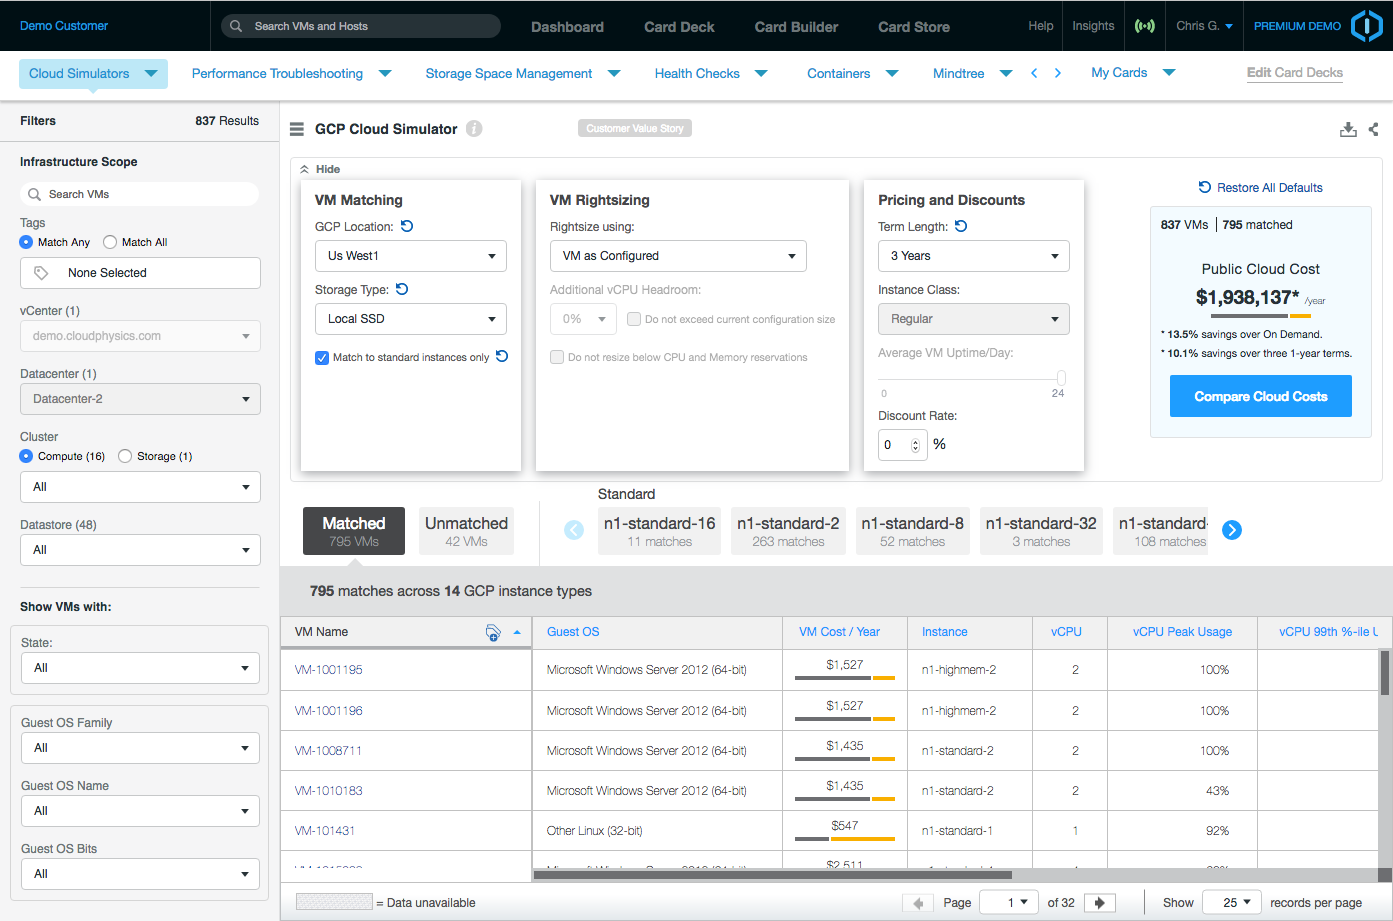
Task: Click the Average VM Uptime slider handle
Action: point(1061,378)
